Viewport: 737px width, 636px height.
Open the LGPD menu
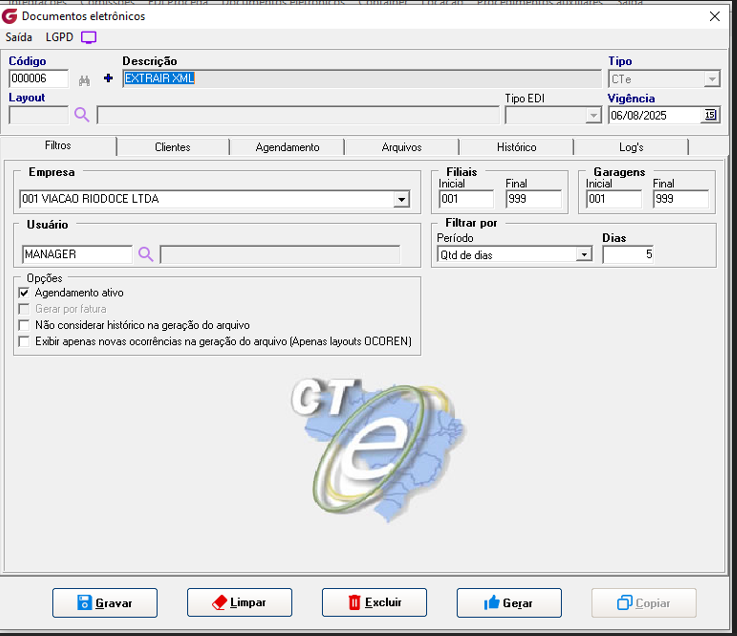point(59,37)
